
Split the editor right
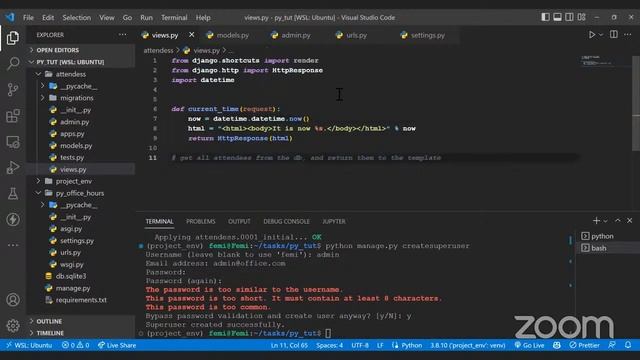coord(613,35)
